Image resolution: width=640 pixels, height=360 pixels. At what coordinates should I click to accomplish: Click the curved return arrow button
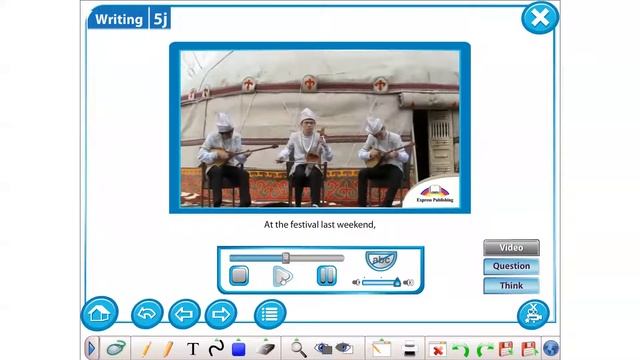pos(147,314)
